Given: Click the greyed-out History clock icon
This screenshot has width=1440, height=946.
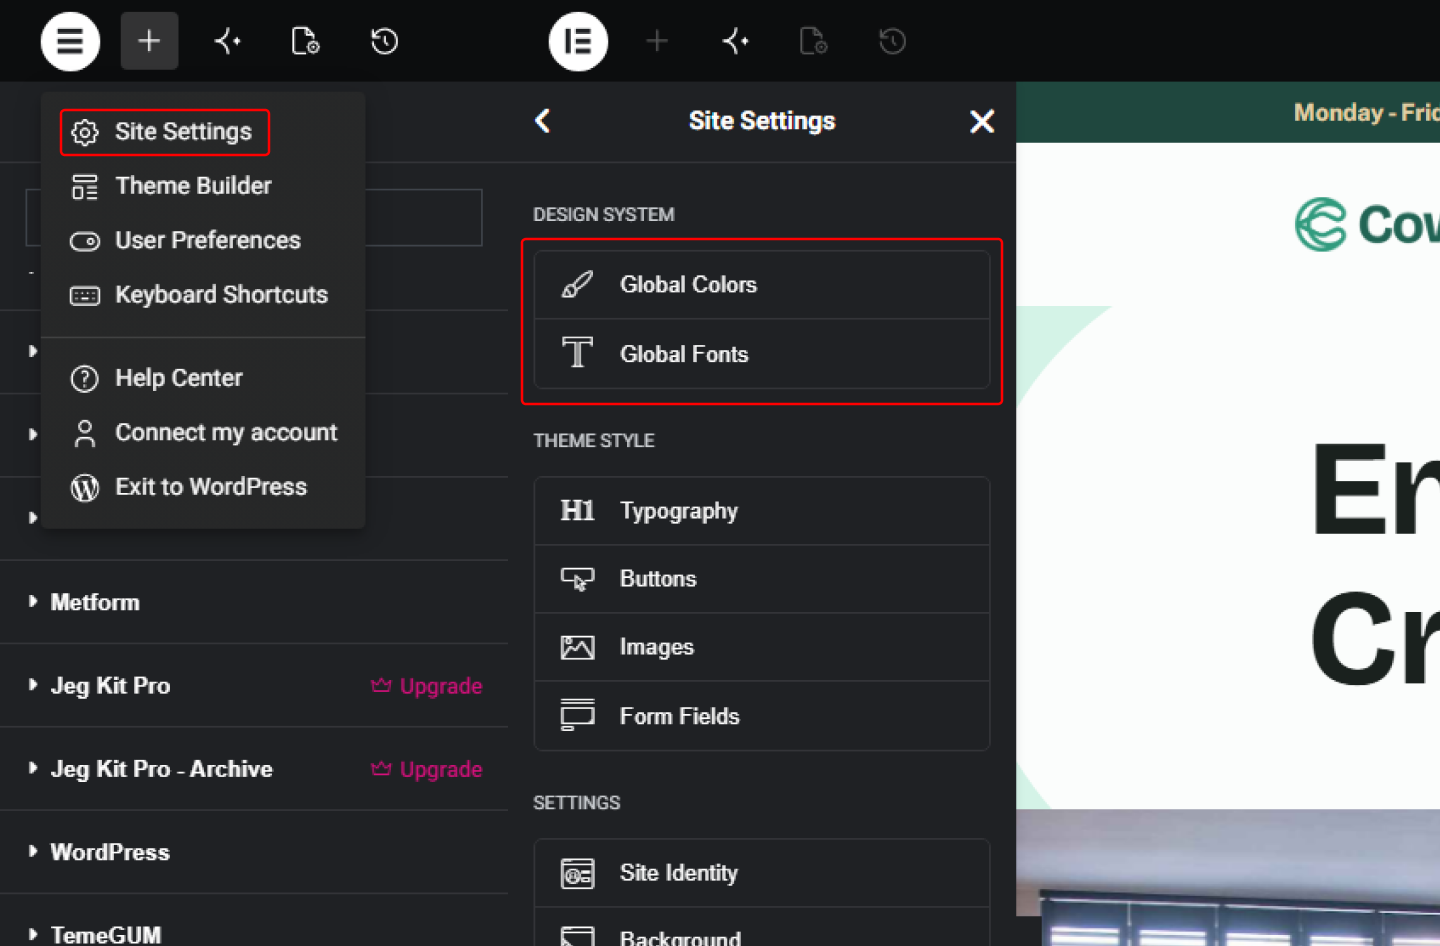Looking at the screenshot, I should (892, 41).
